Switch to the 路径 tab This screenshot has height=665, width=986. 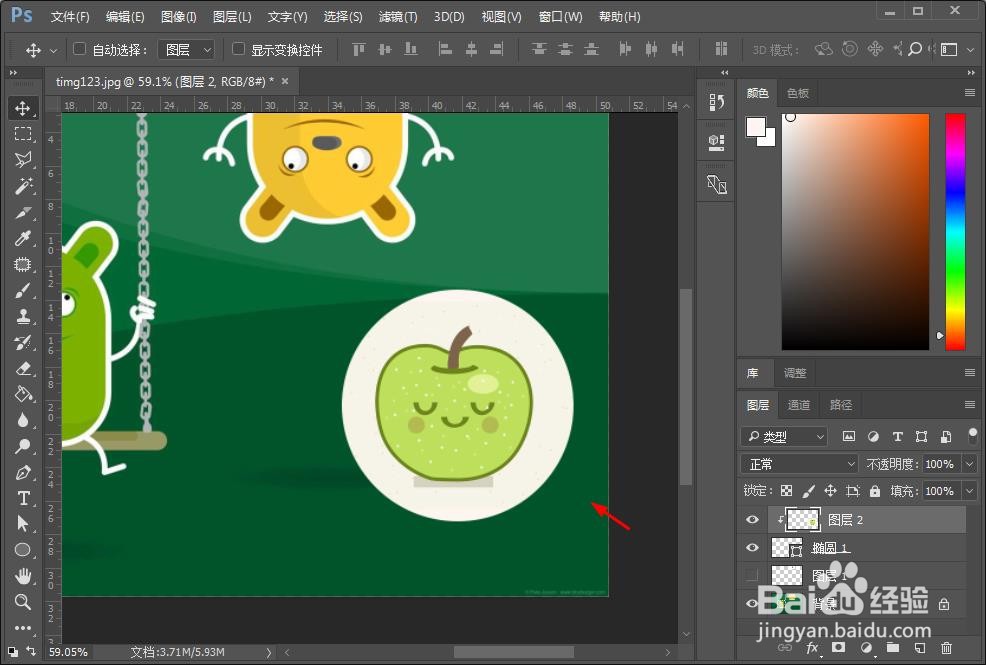(841, 405)
